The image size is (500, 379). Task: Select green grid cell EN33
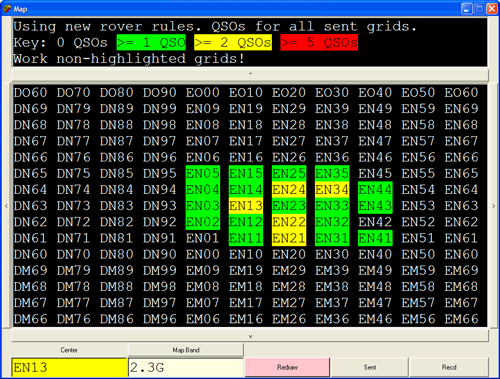coord(332,206)
